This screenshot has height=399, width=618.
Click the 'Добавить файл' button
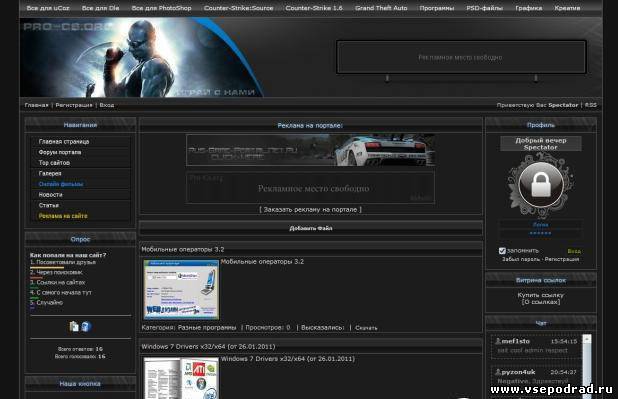click(311, 228)
